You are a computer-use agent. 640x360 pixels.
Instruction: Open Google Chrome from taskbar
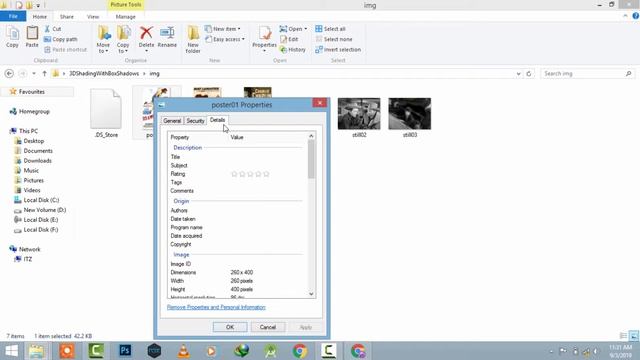(300, 351)
